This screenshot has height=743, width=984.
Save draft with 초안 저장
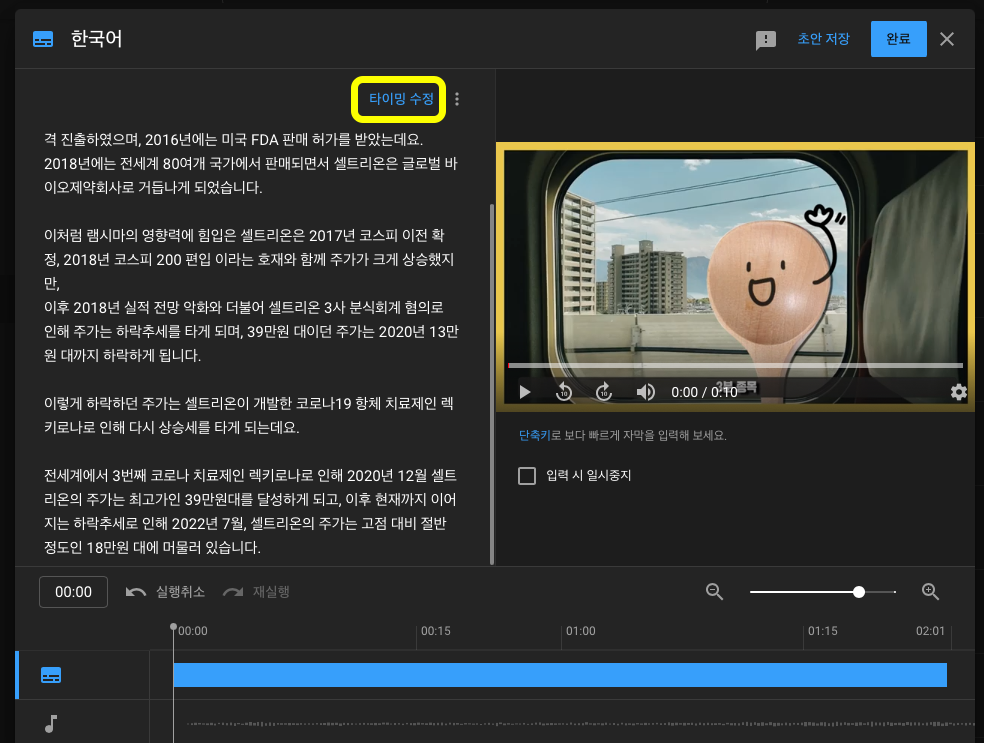point(823,39)
